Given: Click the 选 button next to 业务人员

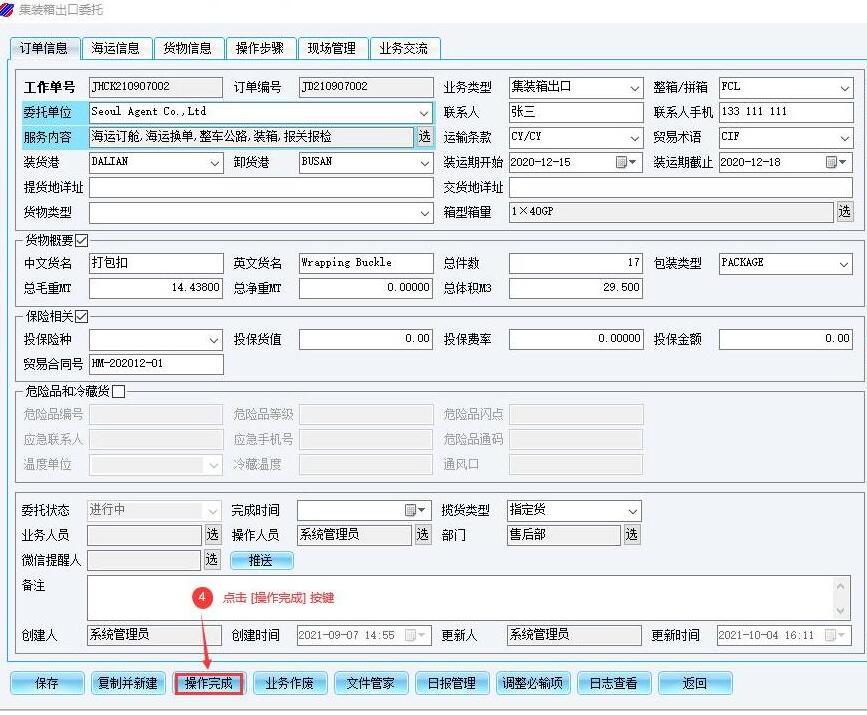Looking at the screenshot, I should coord(212,535).
